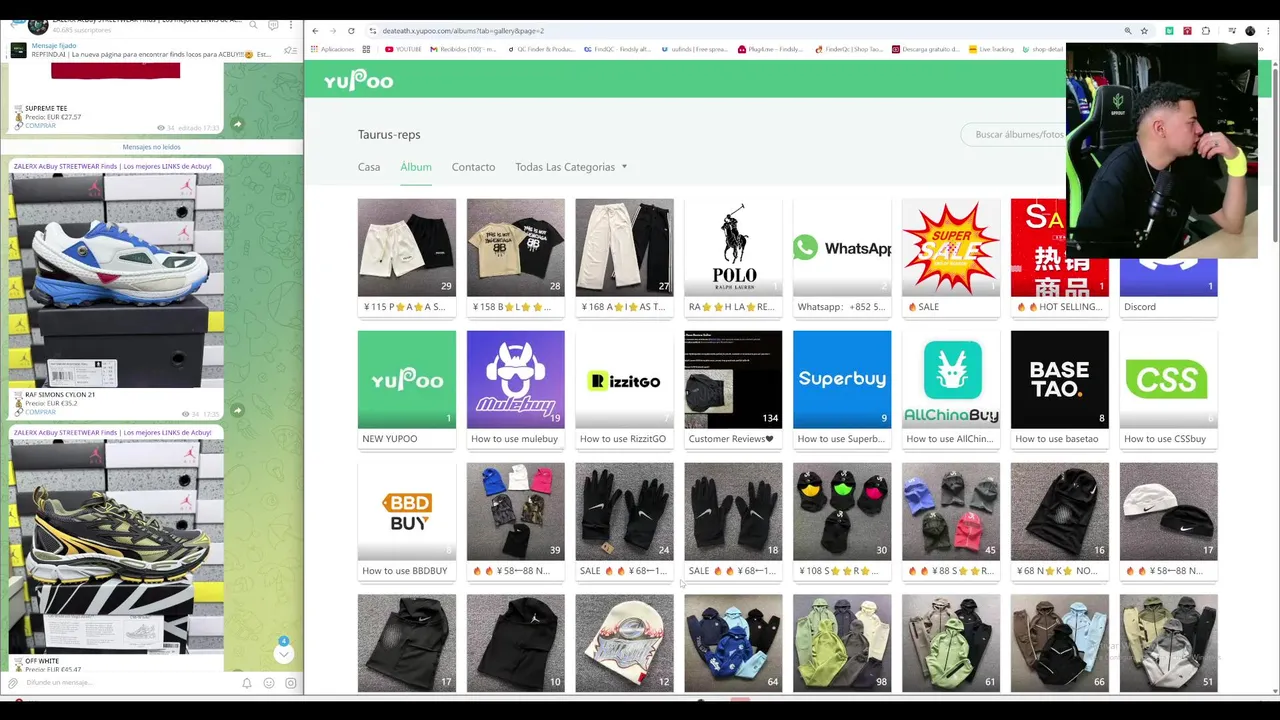Open the Telegram channel avatar

click(x=38, y=25)
